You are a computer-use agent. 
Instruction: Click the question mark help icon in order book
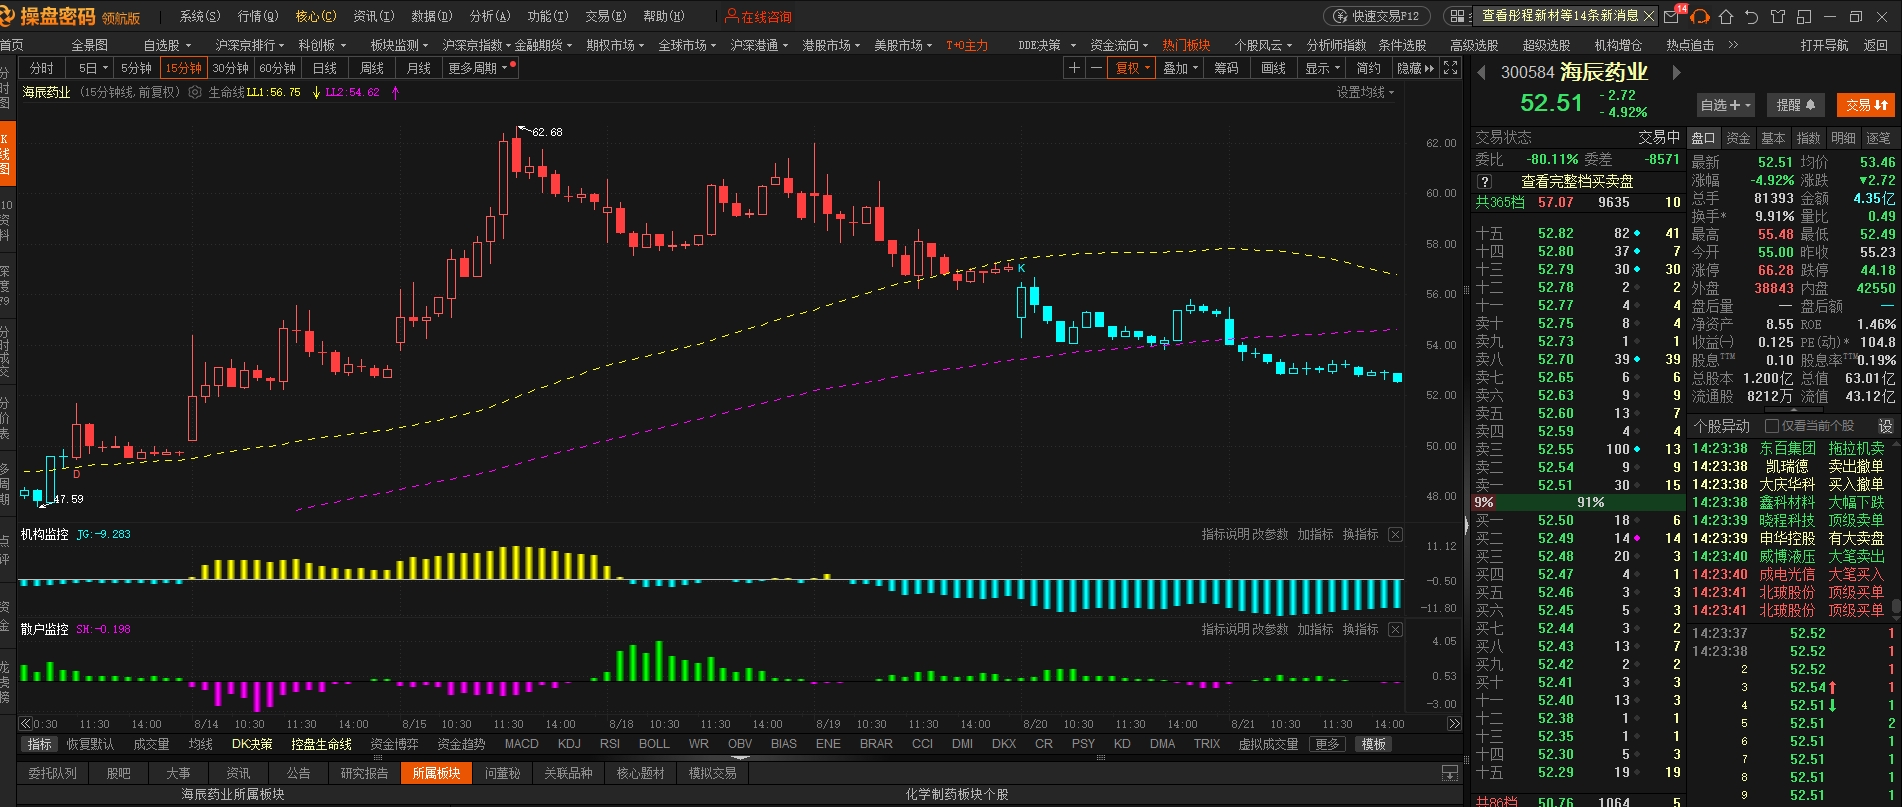point(1485,182)
